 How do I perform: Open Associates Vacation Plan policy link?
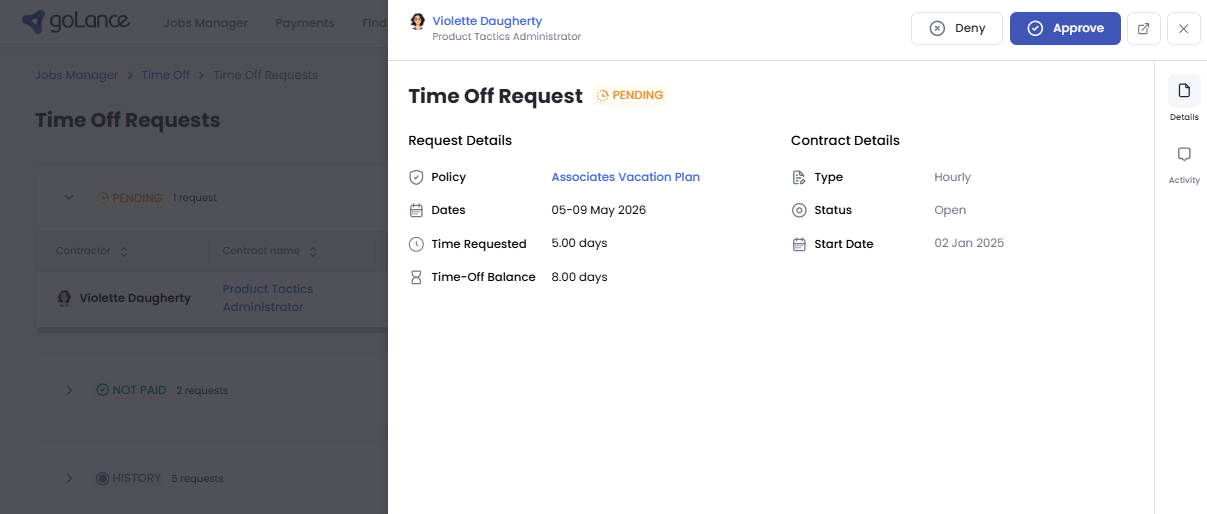(x=625, y=177)
